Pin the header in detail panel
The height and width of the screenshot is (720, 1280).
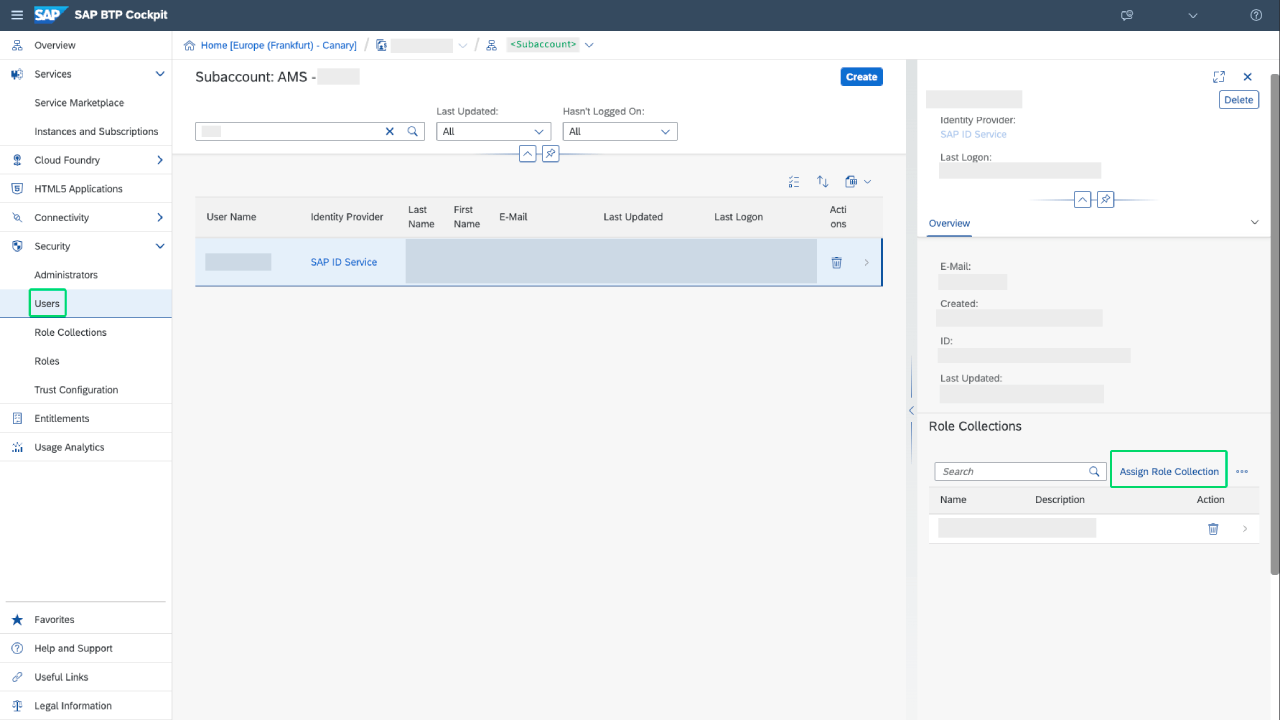tap(1105, 199)
